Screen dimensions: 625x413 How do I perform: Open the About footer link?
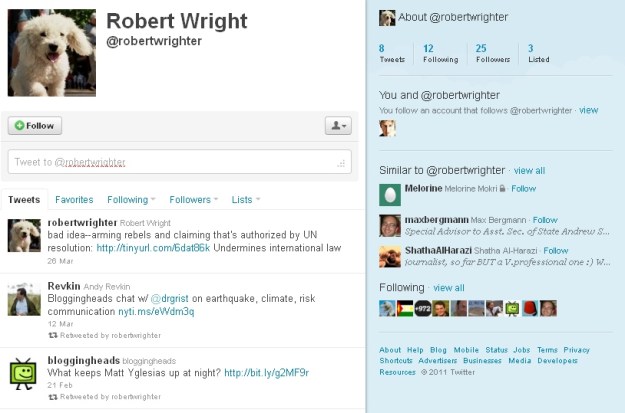click(390, 350)
